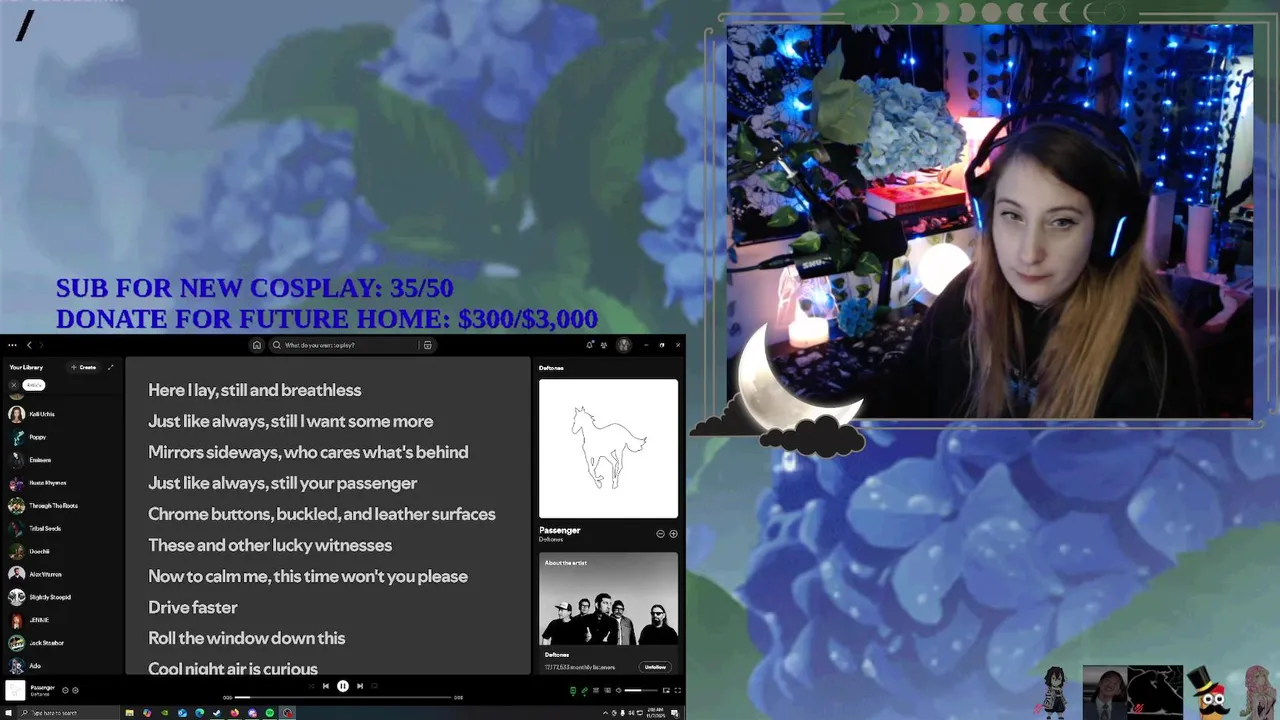The width and height of the screenshot is (1280, 720).
Task: Go back in Spotify navigation
Action: pyautogui.click(x=29, y=345)
